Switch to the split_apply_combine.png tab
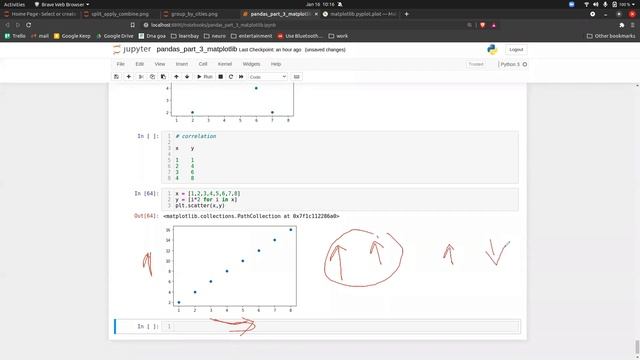This screenshot has width=640, height=360. coord(120,14)
